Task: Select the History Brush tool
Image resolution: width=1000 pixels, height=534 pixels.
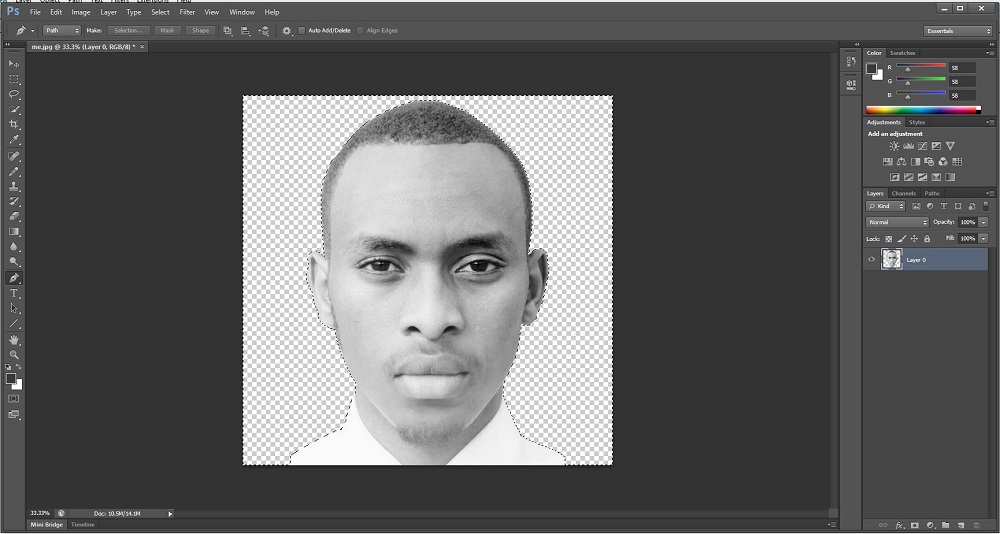Action: click(13, 202)
